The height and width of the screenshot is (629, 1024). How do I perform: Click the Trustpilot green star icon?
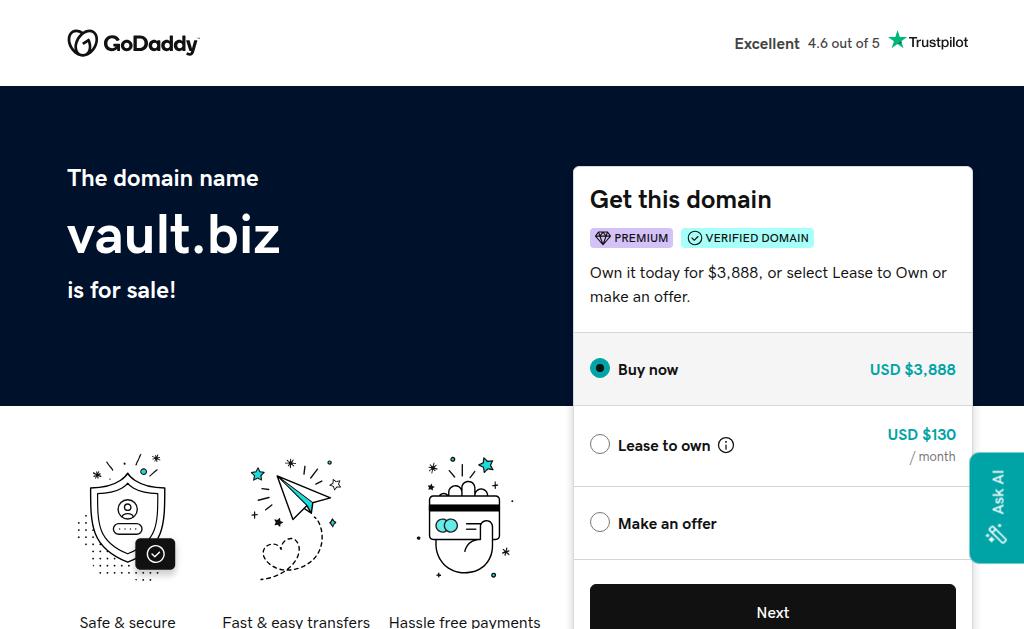(897, 40)
